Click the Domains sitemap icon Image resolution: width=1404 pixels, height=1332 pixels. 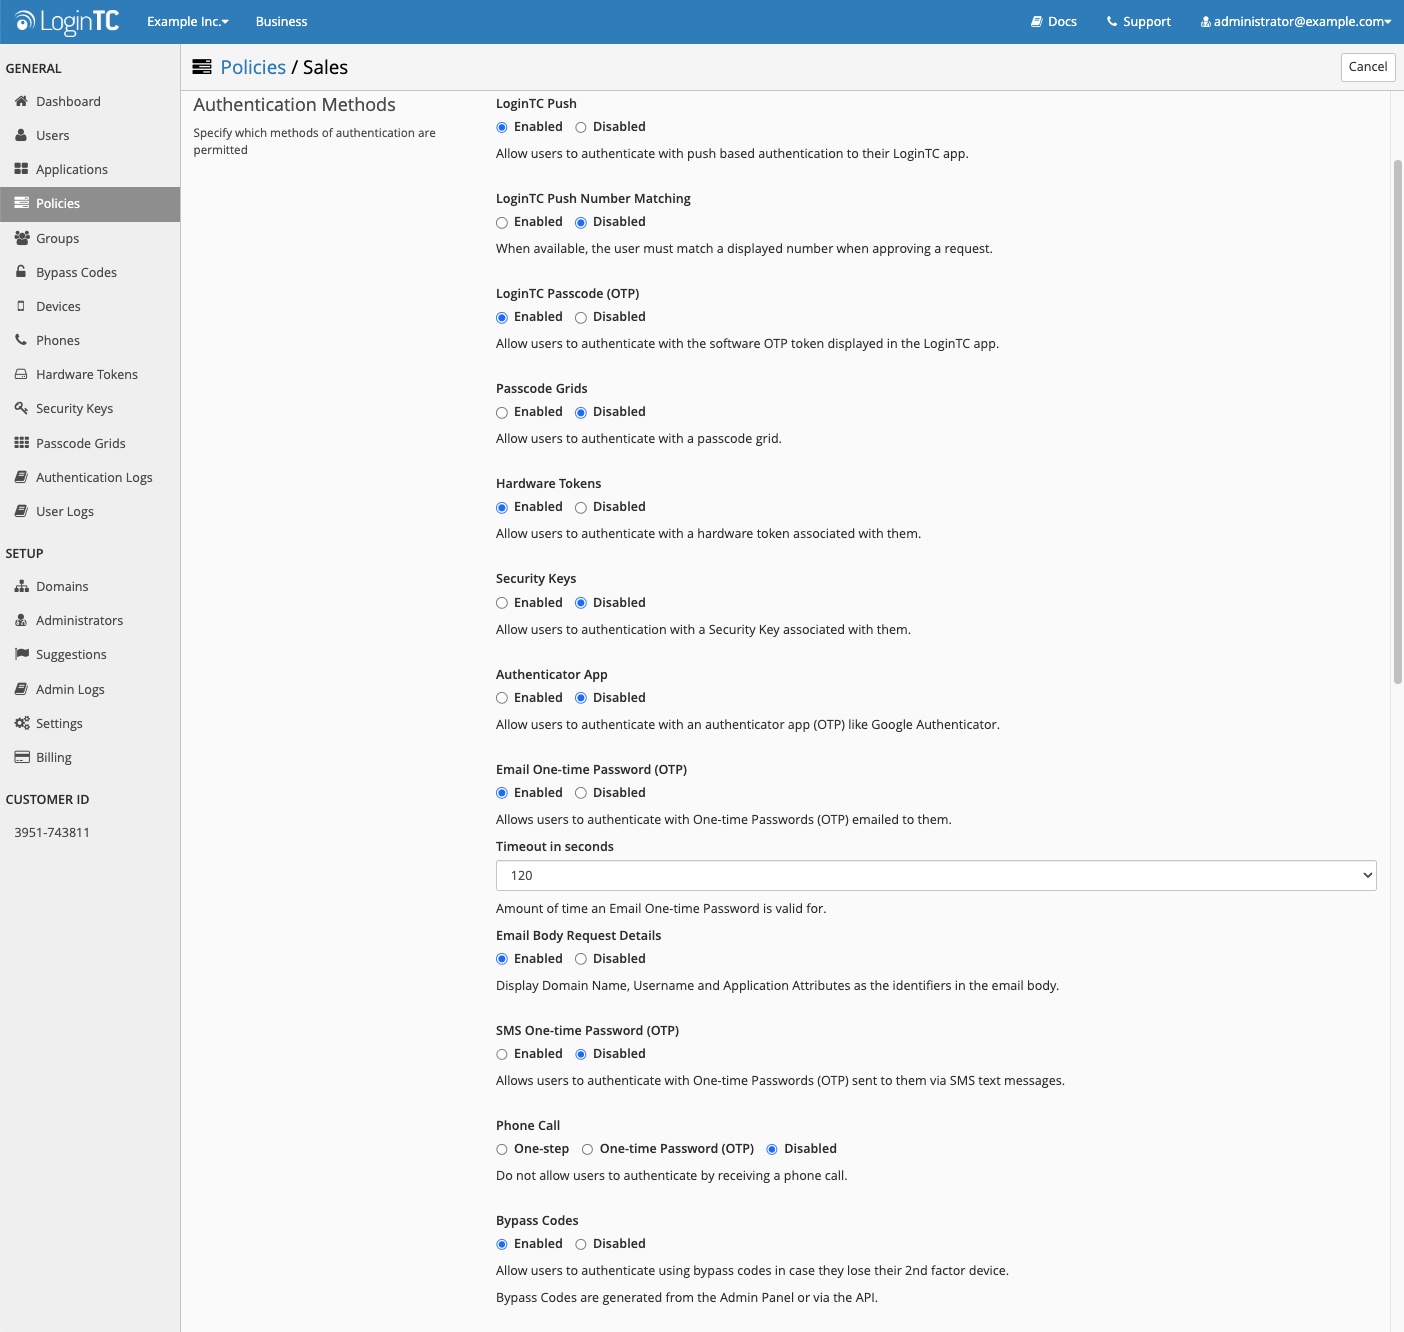point(21,586)
